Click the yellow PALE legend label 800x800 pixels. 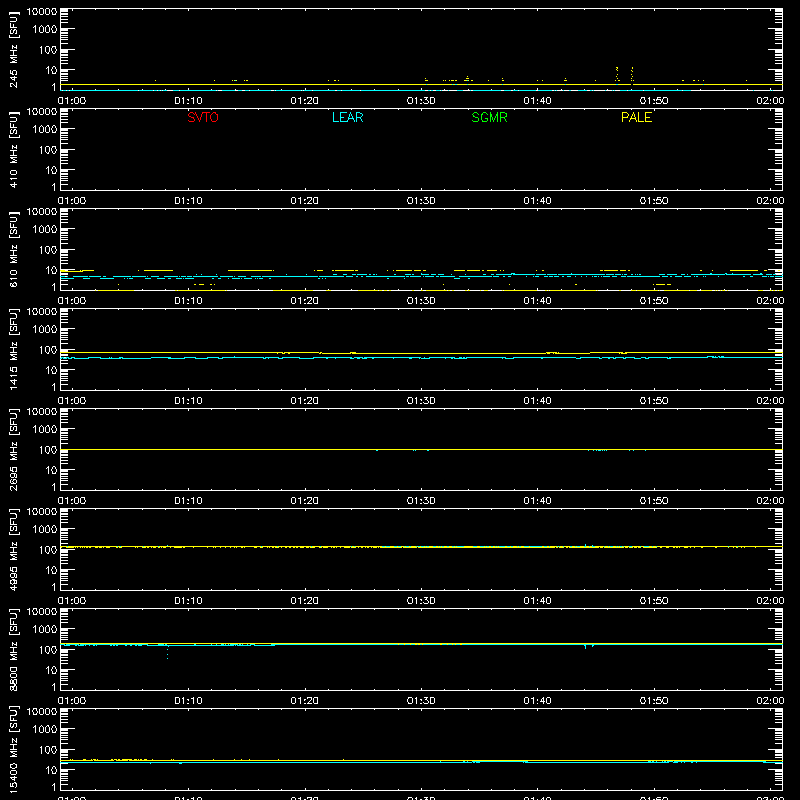point(636,117)
